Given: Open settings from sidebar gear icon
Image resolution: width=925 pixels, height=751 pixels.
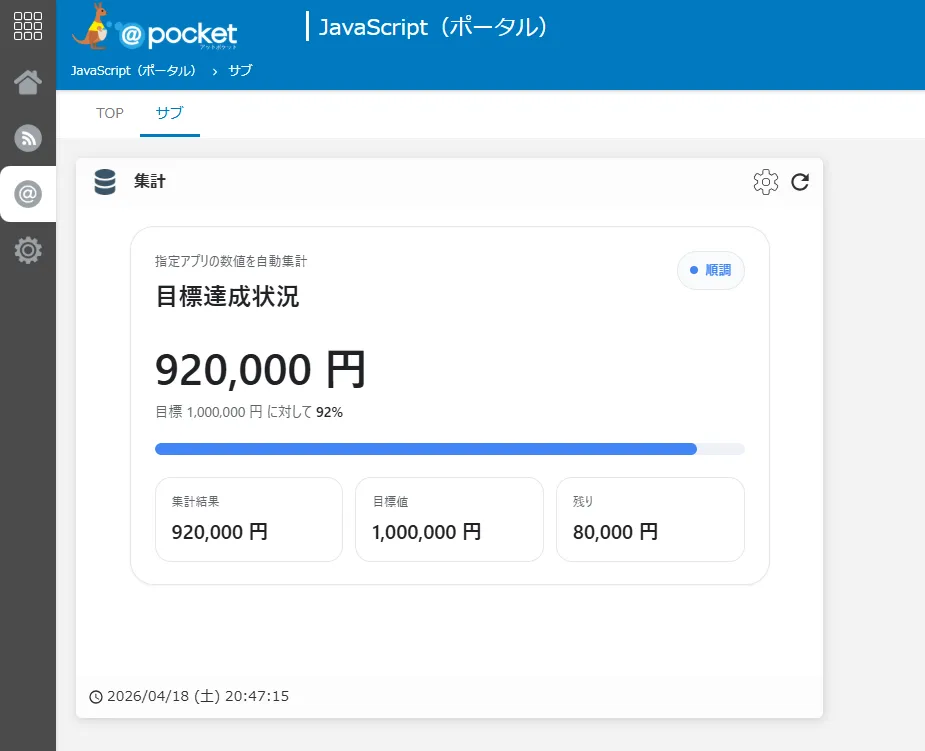Looking at the screenshot, I should tap(28, 250).
